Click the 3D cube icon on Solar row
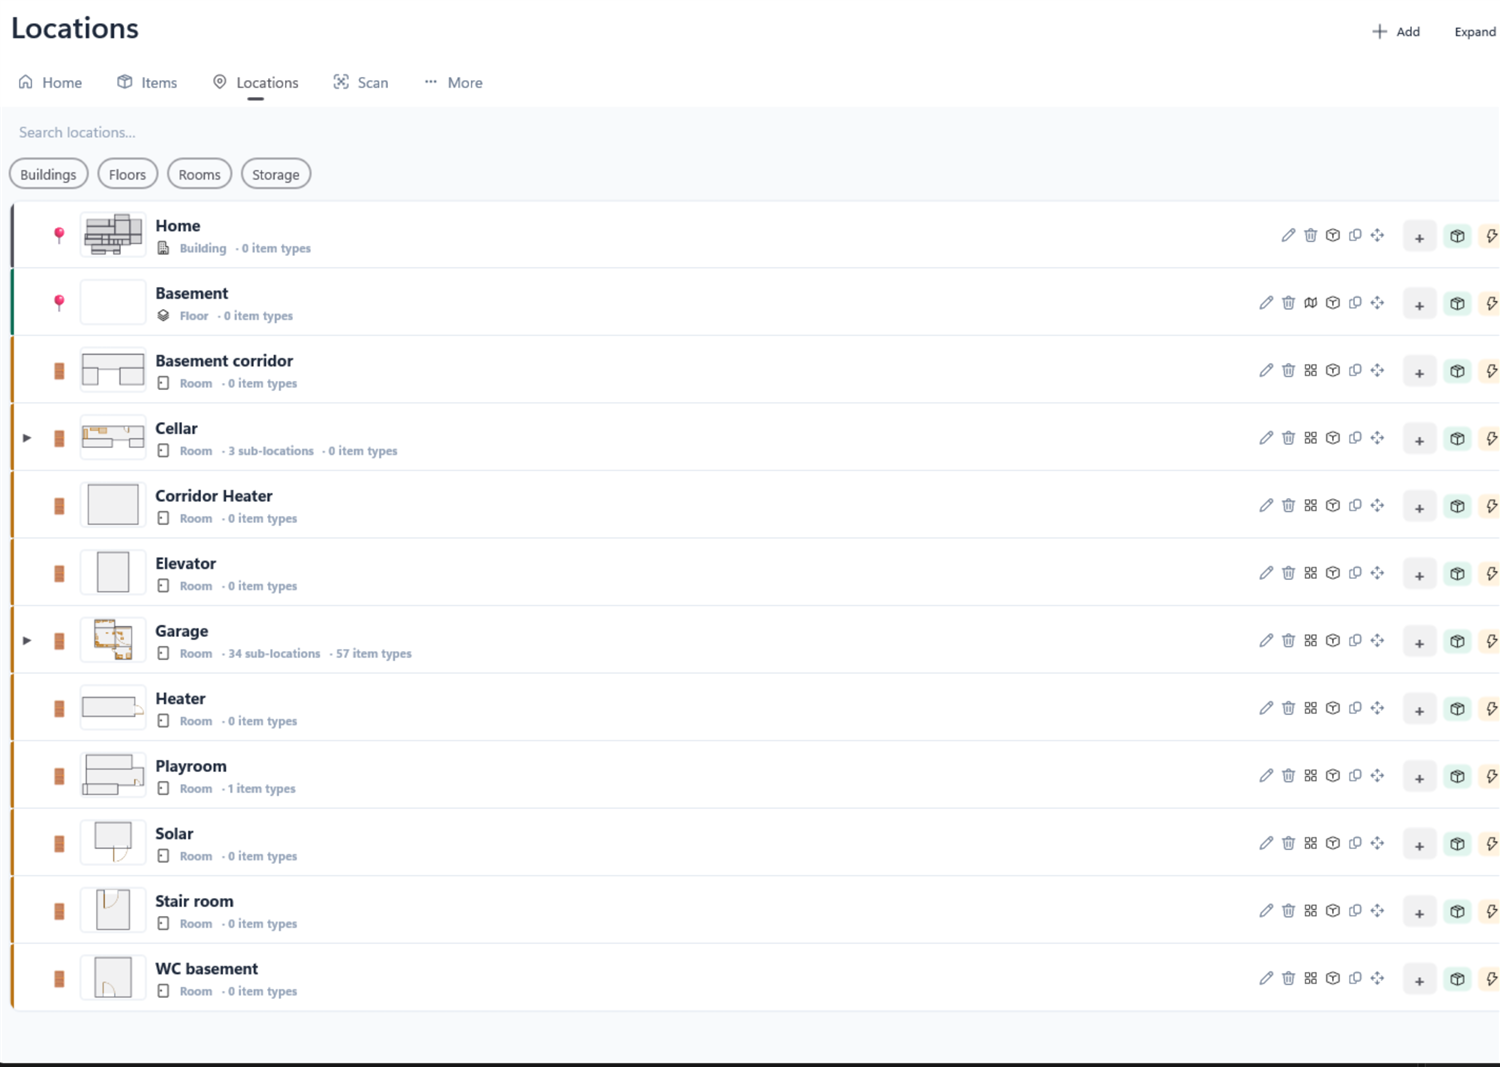Image resolution: width=1500 pixels, height=1067 pixels. [1333, 843]
